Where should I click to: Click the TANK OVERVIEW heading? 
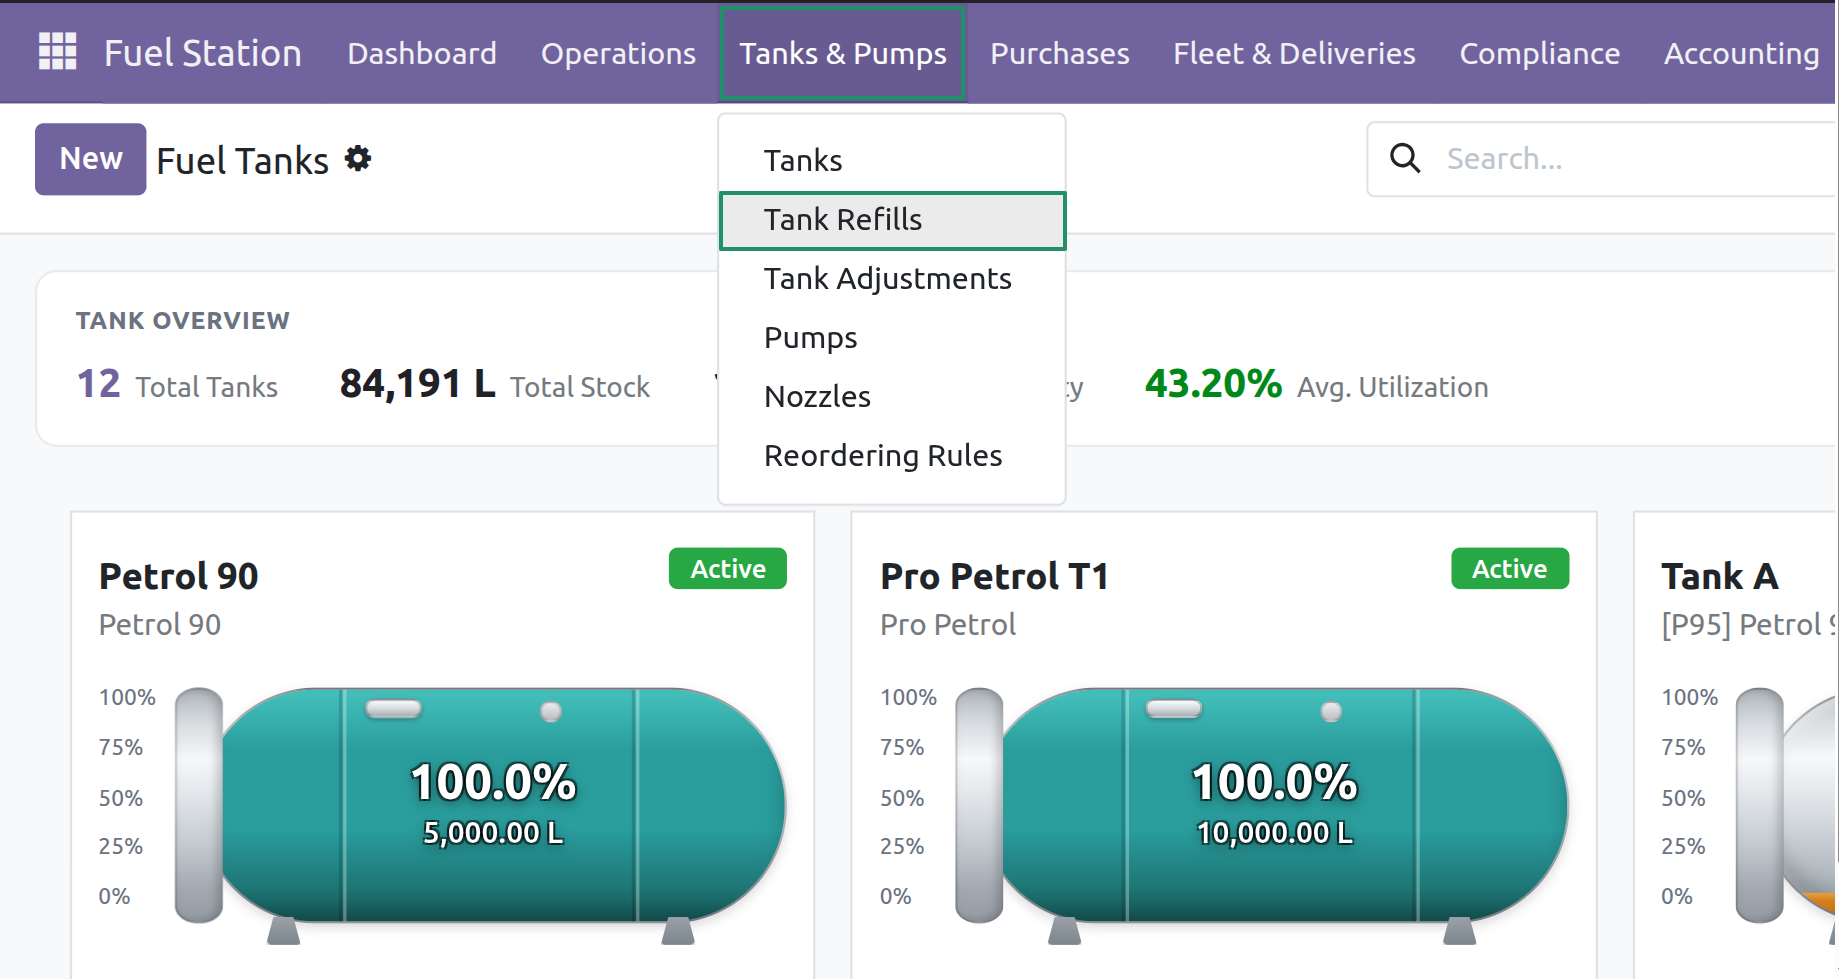tap(183, 321)
